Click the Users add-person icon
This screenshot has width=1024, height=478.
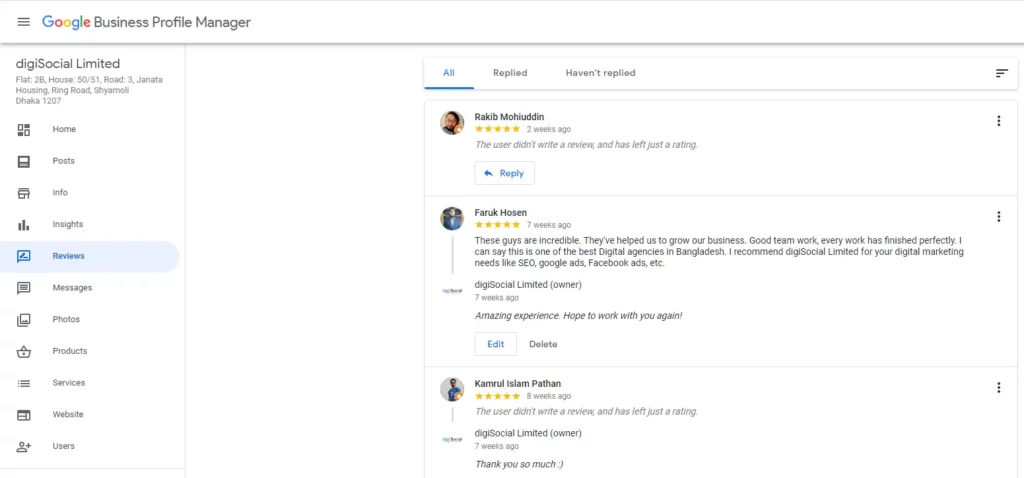tap(24, 447)
